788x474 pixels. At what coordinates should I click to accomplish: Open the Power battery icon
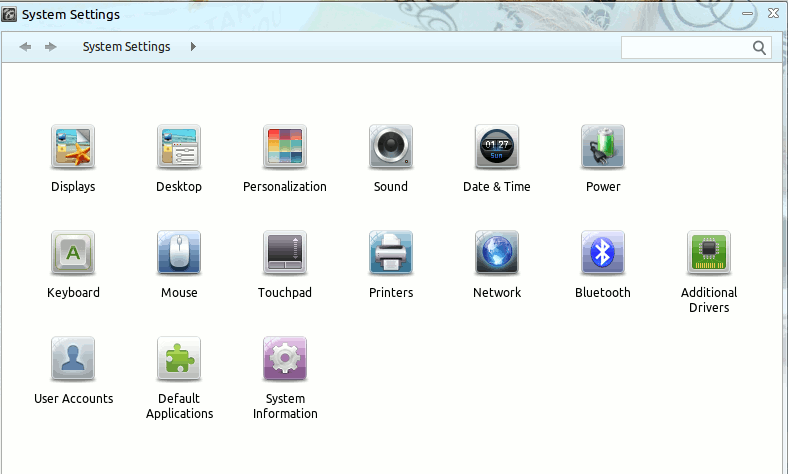coord(603,147)
